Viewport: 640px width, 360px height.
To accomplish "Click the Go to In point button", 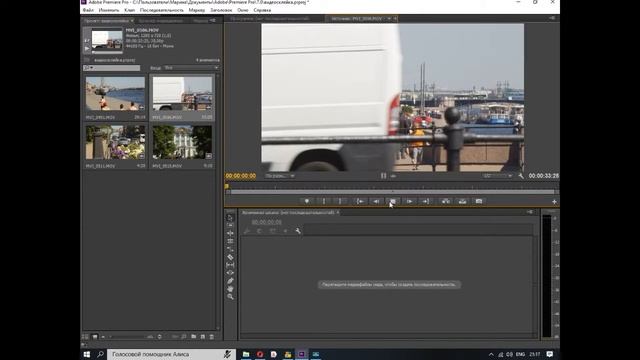I will (360, 201).
